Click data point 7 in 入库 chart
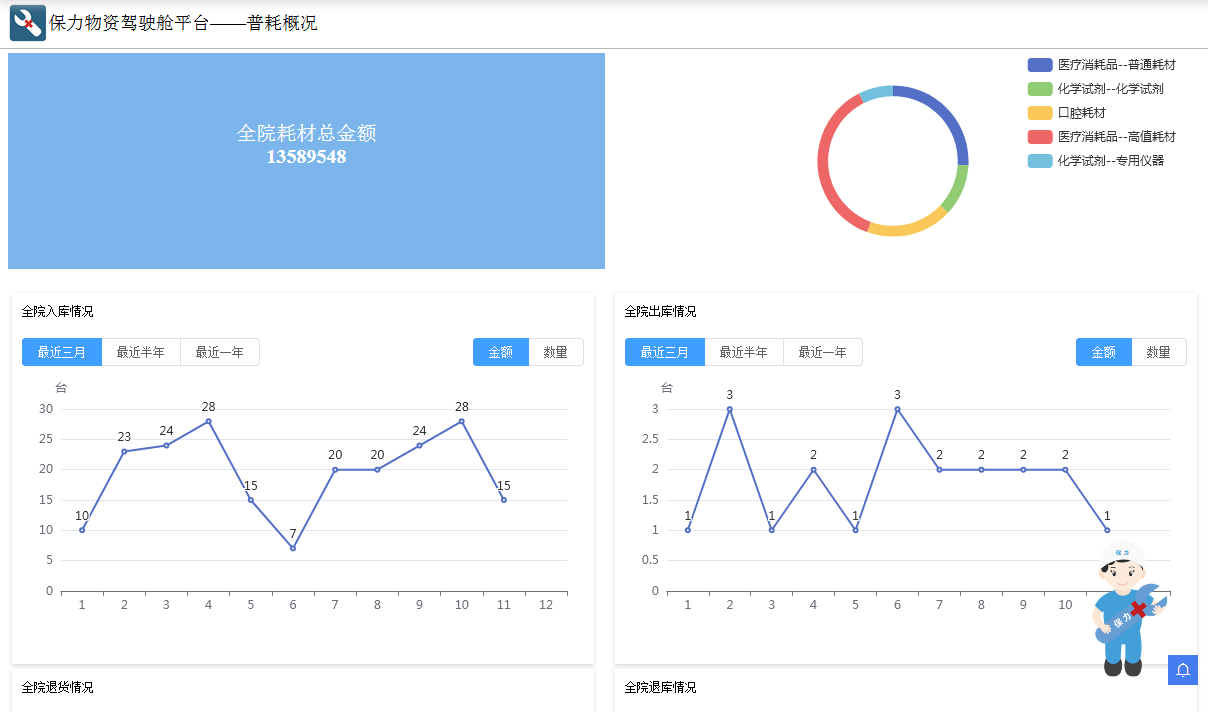This screenshot has height=712, width=1208. click(x=293, y=548)
